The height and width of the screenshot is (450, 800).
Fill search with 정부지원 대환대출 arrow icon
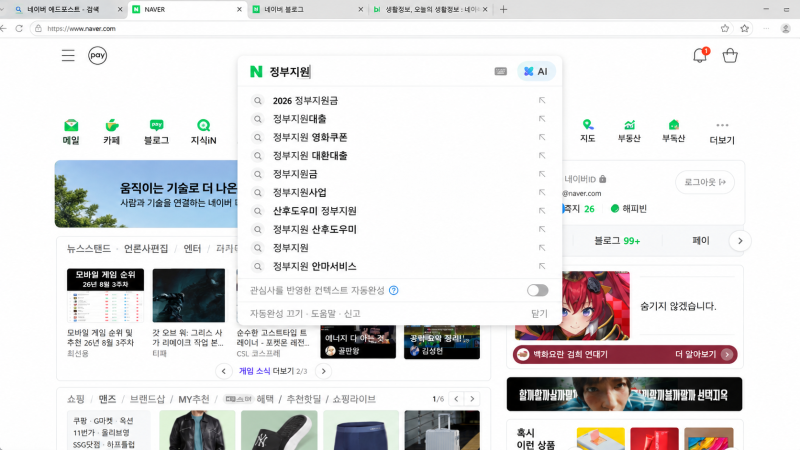pos(542,156)
